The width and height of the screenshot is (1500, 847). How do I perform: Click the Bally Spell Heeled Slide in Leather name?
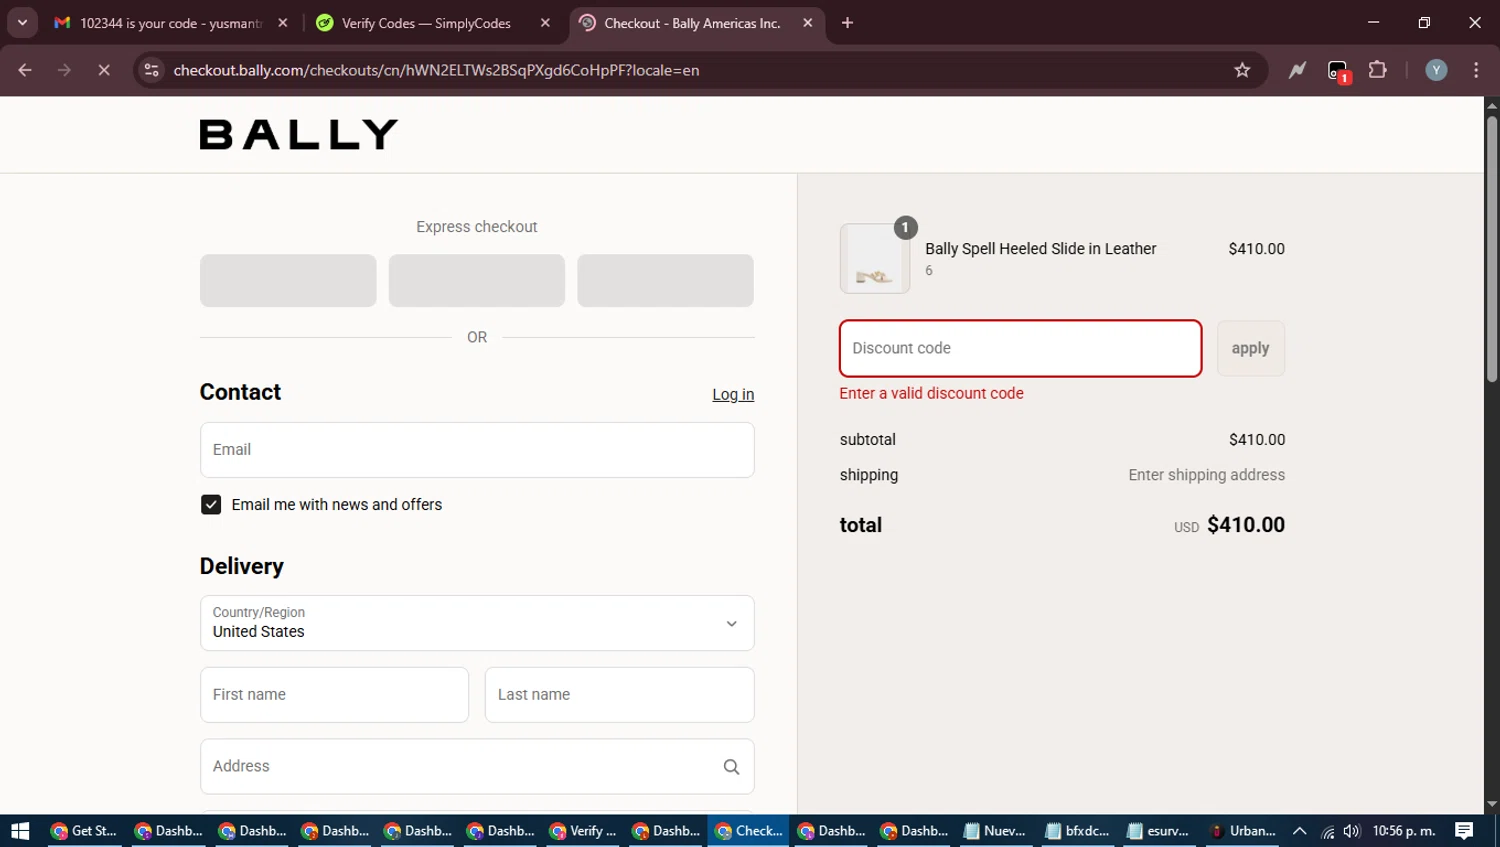tap(1040, 249)
